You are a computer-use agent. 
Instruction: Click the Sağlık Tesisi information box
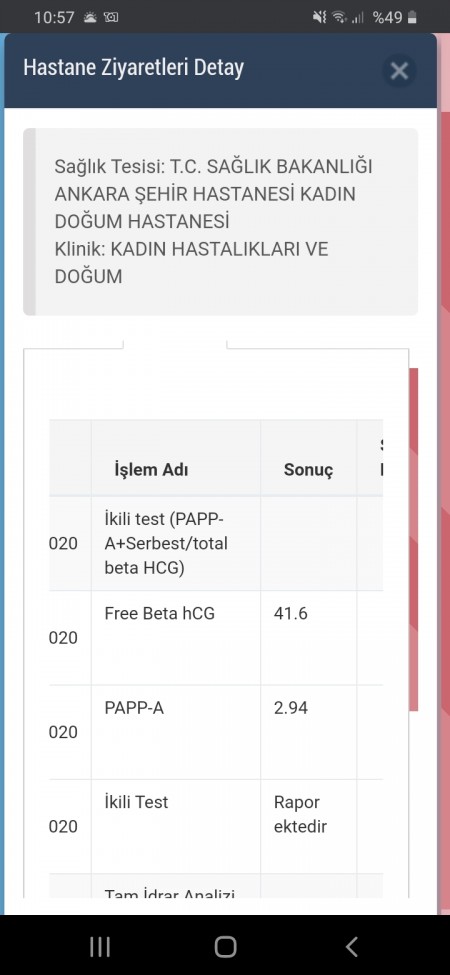pos(221,221)
